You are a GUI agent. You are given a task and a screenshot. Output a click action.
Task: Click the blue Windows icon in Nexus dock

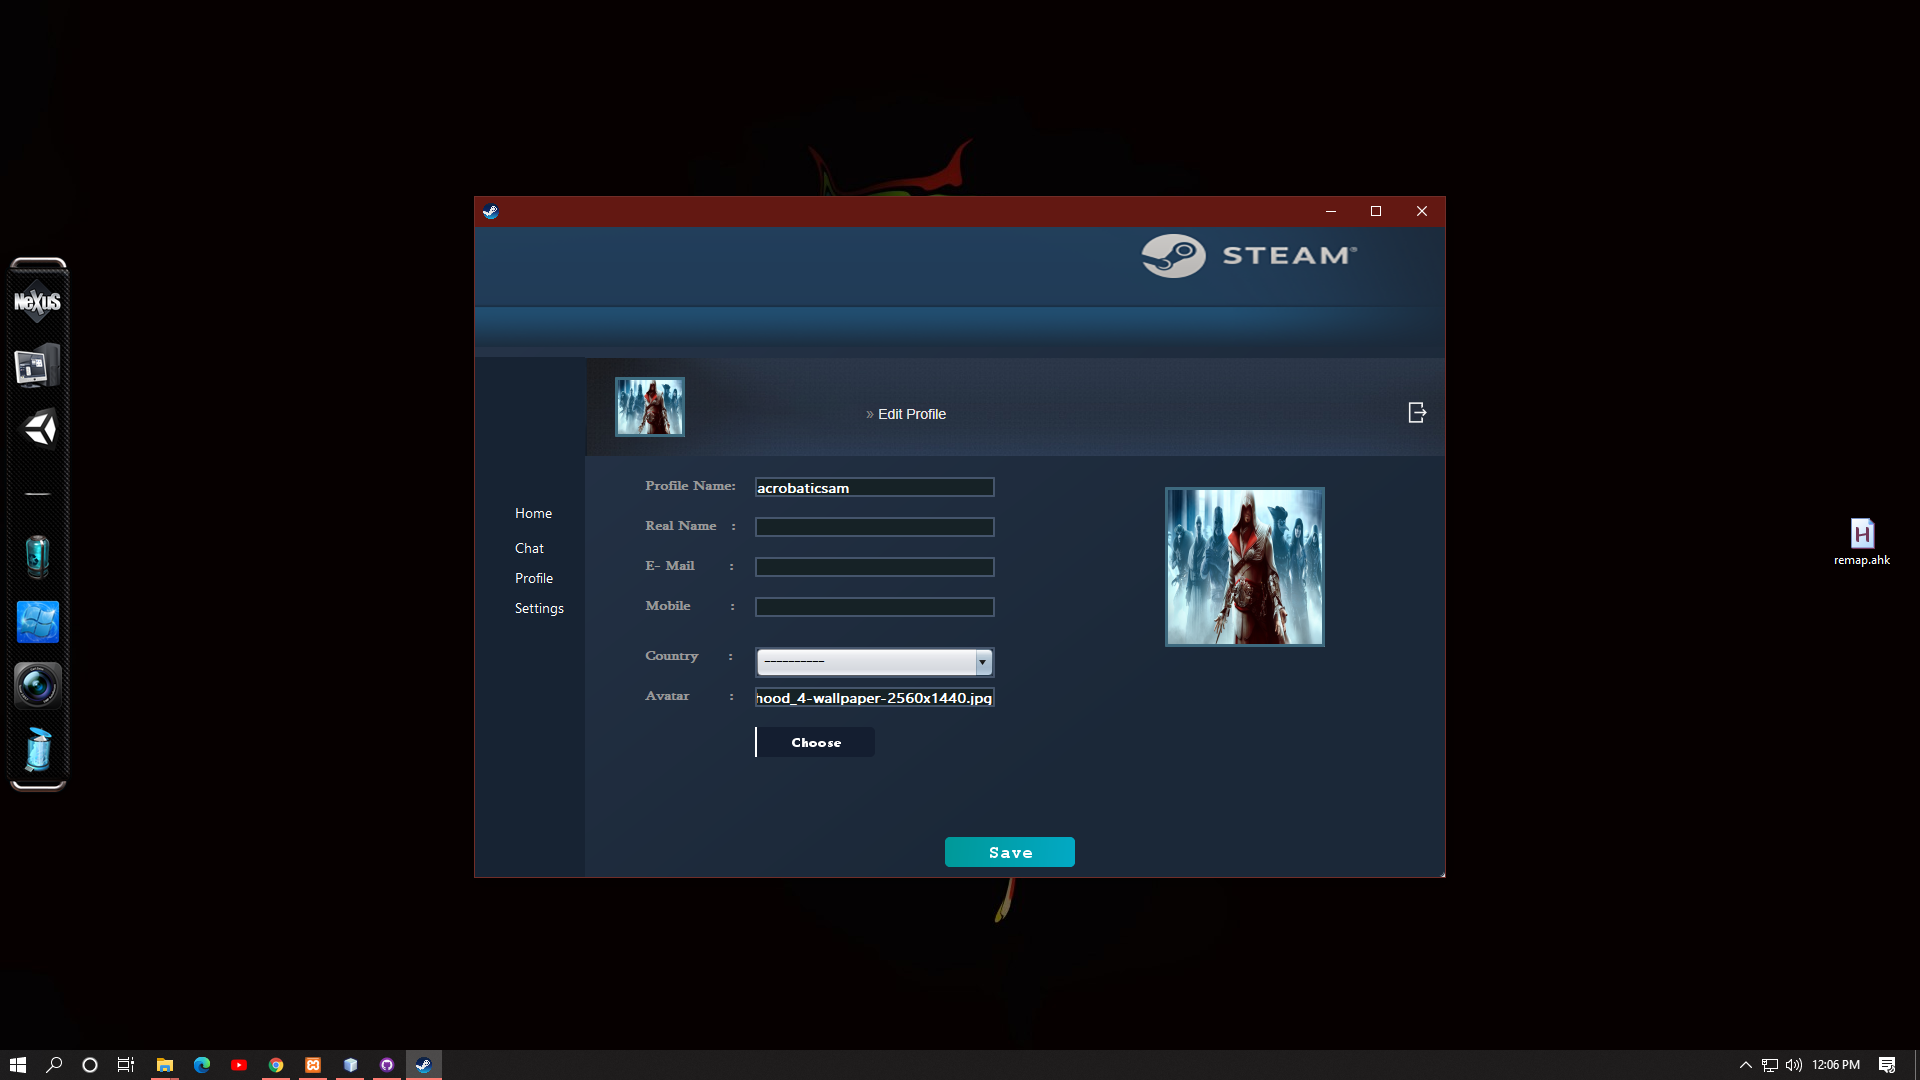pyautogui.click(x=38, y=622)
